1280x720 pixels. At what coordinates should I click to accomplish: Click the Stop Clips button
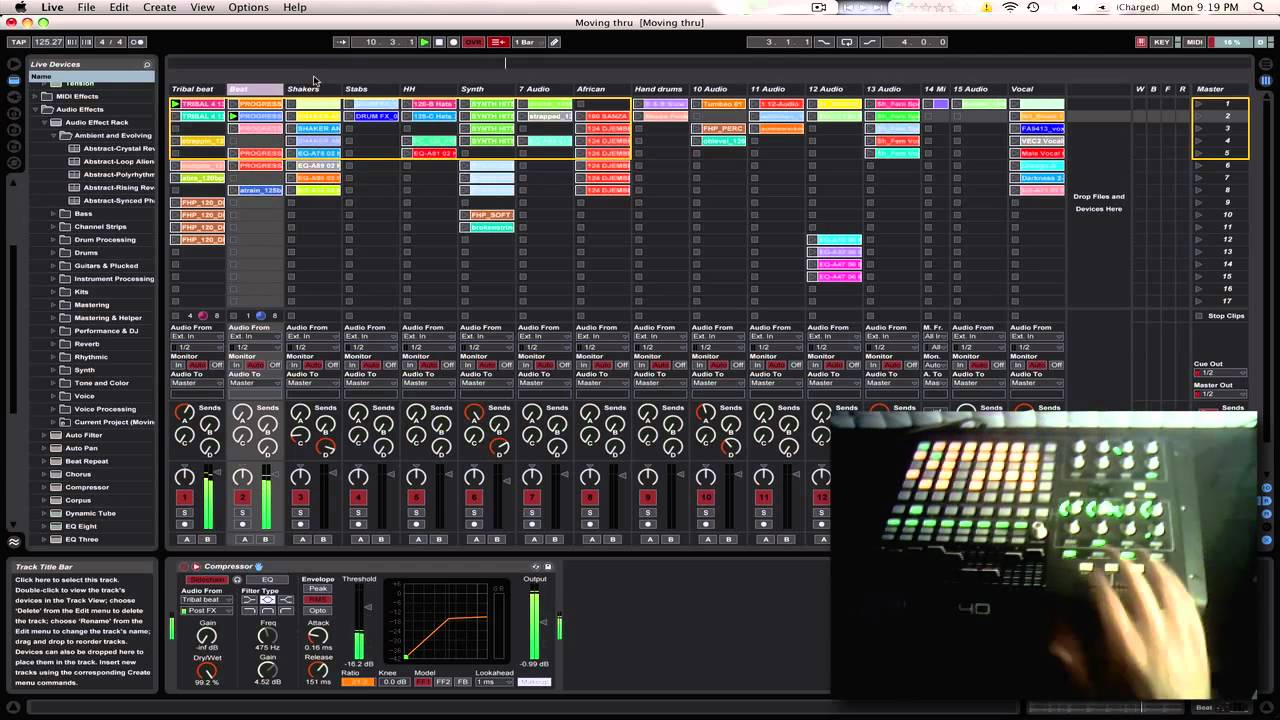pyautogui.click(x=1226, y=316)
